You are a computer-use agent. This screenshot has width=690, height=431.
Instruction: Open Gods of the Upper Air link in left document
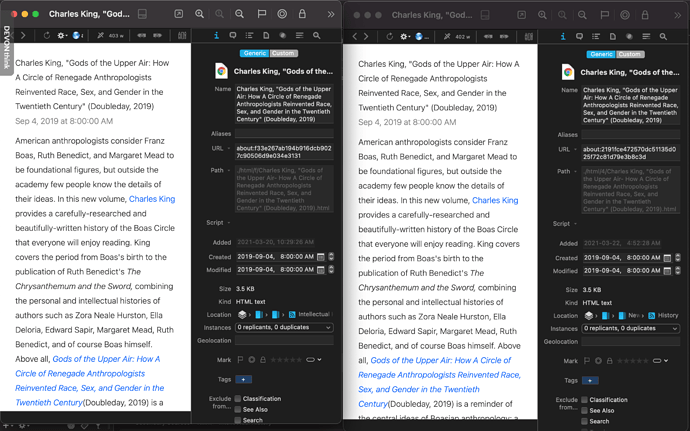(x=90, y=381)
